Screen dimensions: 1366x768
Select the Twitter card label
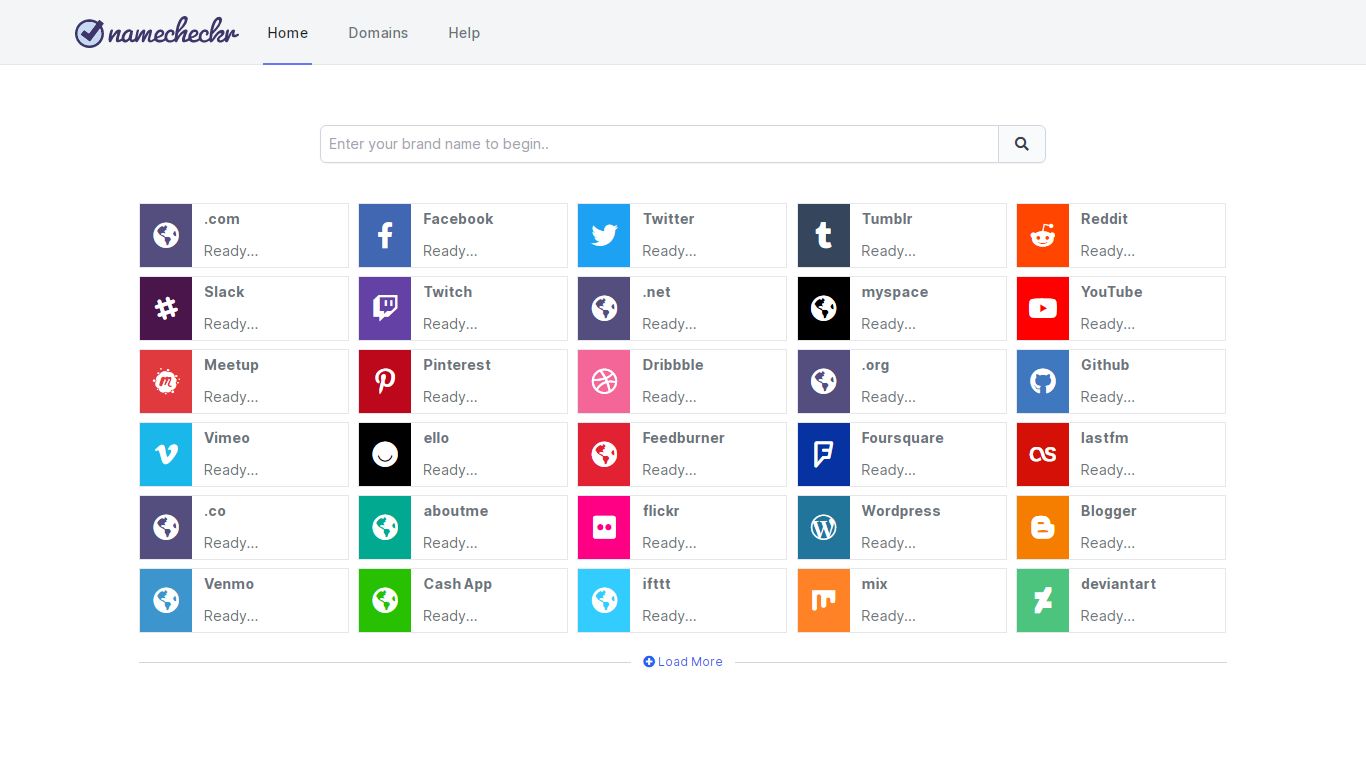point(668,219)
